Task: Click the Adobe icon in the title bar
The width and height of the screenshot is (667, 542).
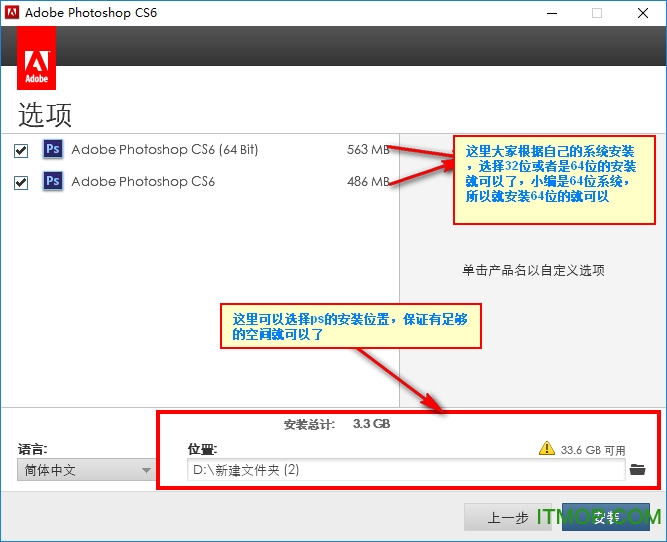Action: [12, 13]
